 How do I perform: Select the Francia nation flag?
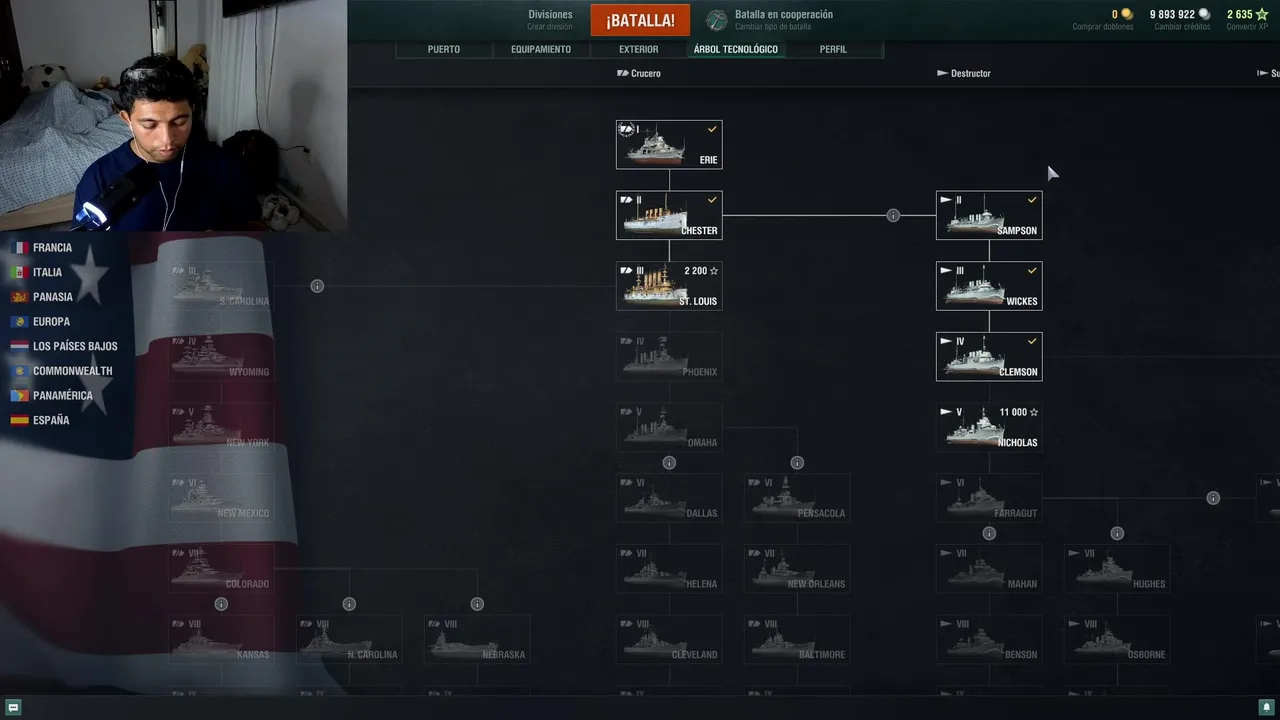[x=19, y=248]
